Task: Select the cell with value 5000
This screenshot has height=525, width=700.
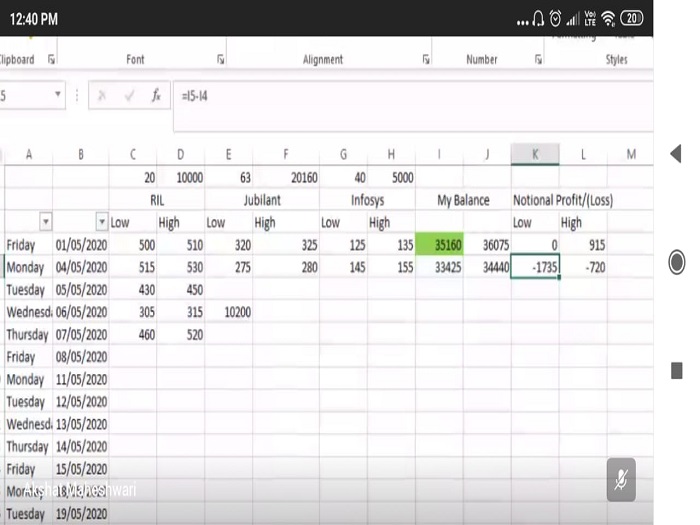Action: (392, 178)
